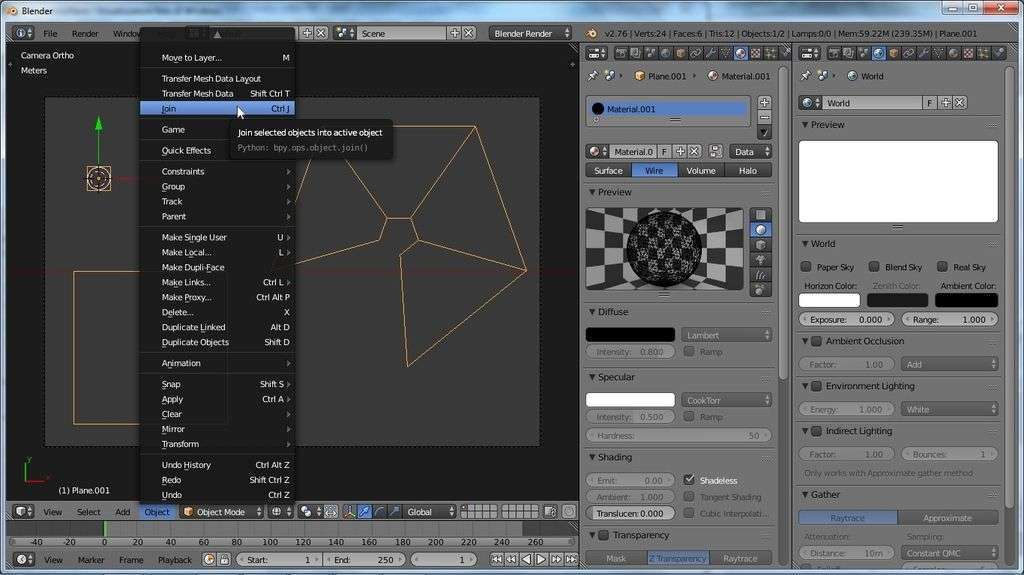Select the cube preview type icon
Viewport: 1024px width, 575px height.
coord(761,245)
